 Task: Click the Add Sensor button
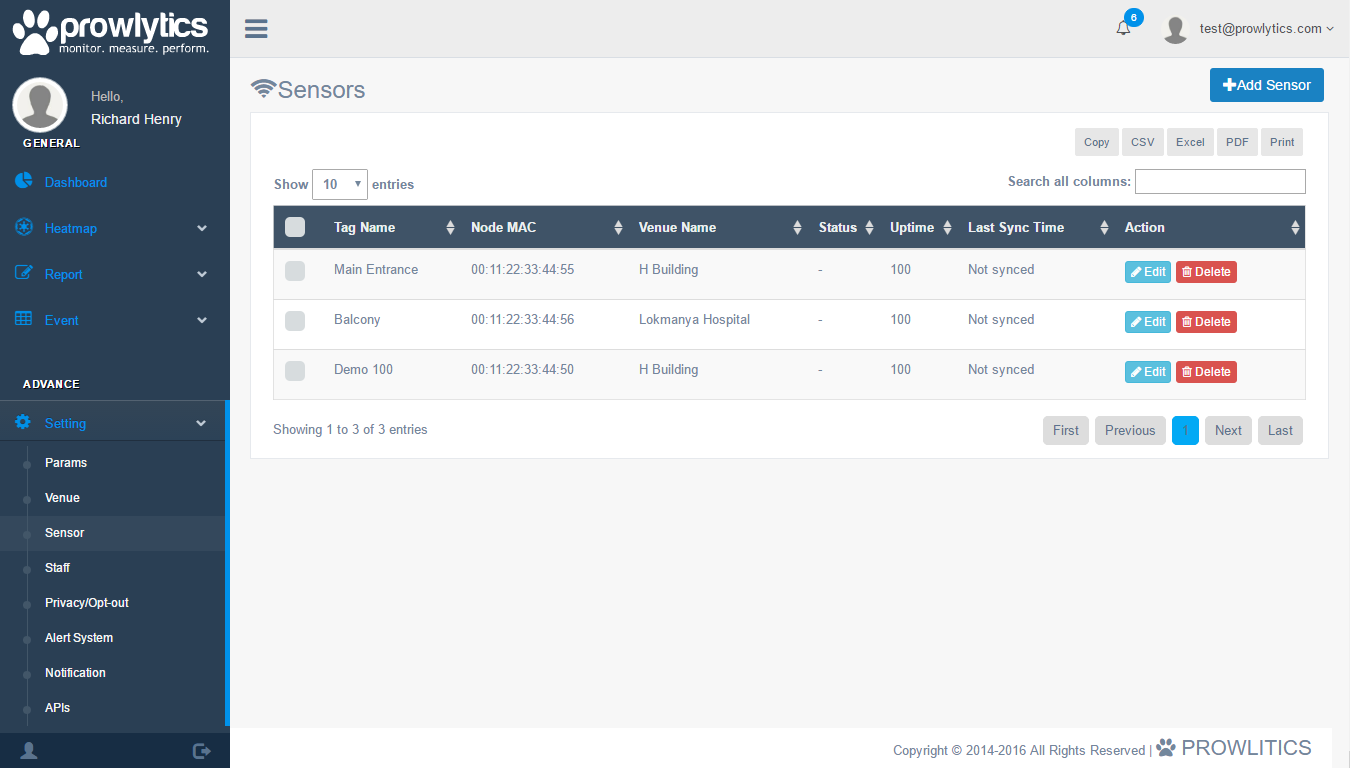(1266, 85)
